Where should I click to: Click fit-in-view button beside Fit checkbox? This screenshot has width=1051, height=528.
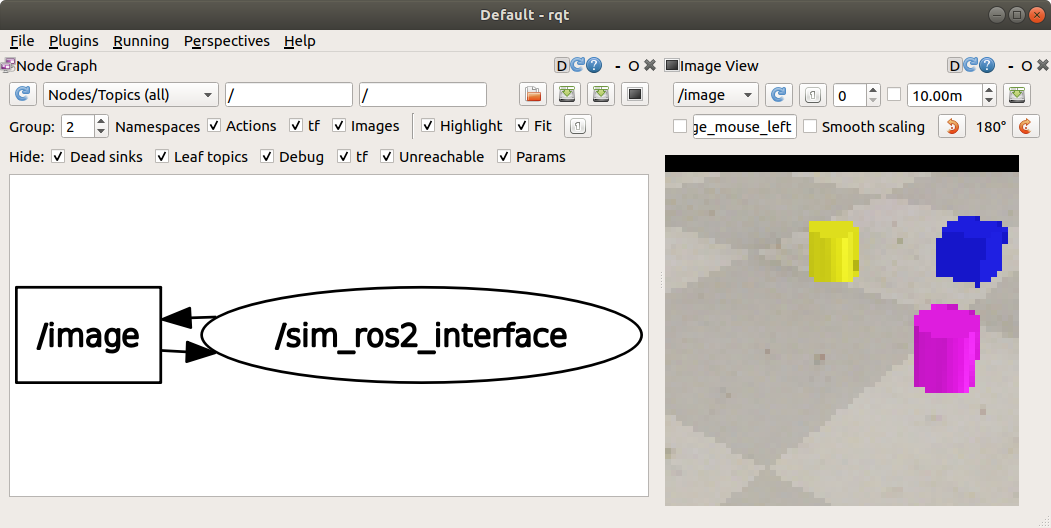click(578, 126)
